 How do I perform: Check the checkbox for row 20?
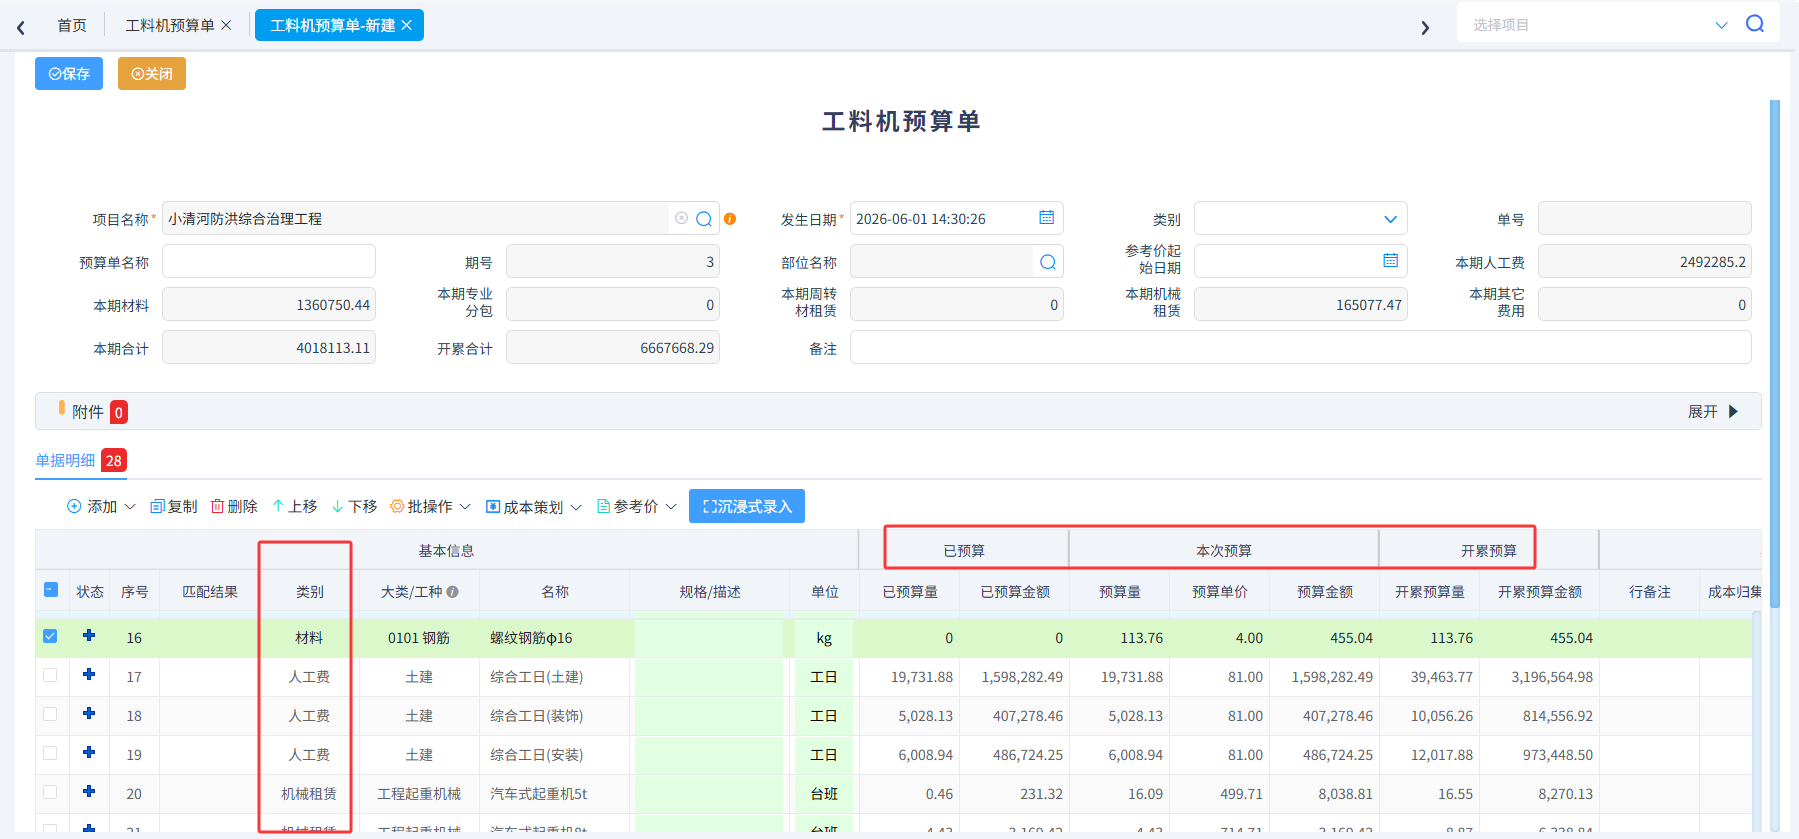51,792
